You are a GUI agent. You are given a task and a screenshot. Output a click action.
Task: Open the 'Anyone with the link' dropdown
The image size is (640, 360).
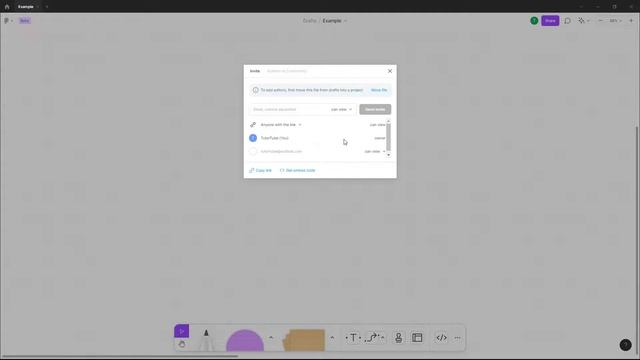(x=281, y=124)
